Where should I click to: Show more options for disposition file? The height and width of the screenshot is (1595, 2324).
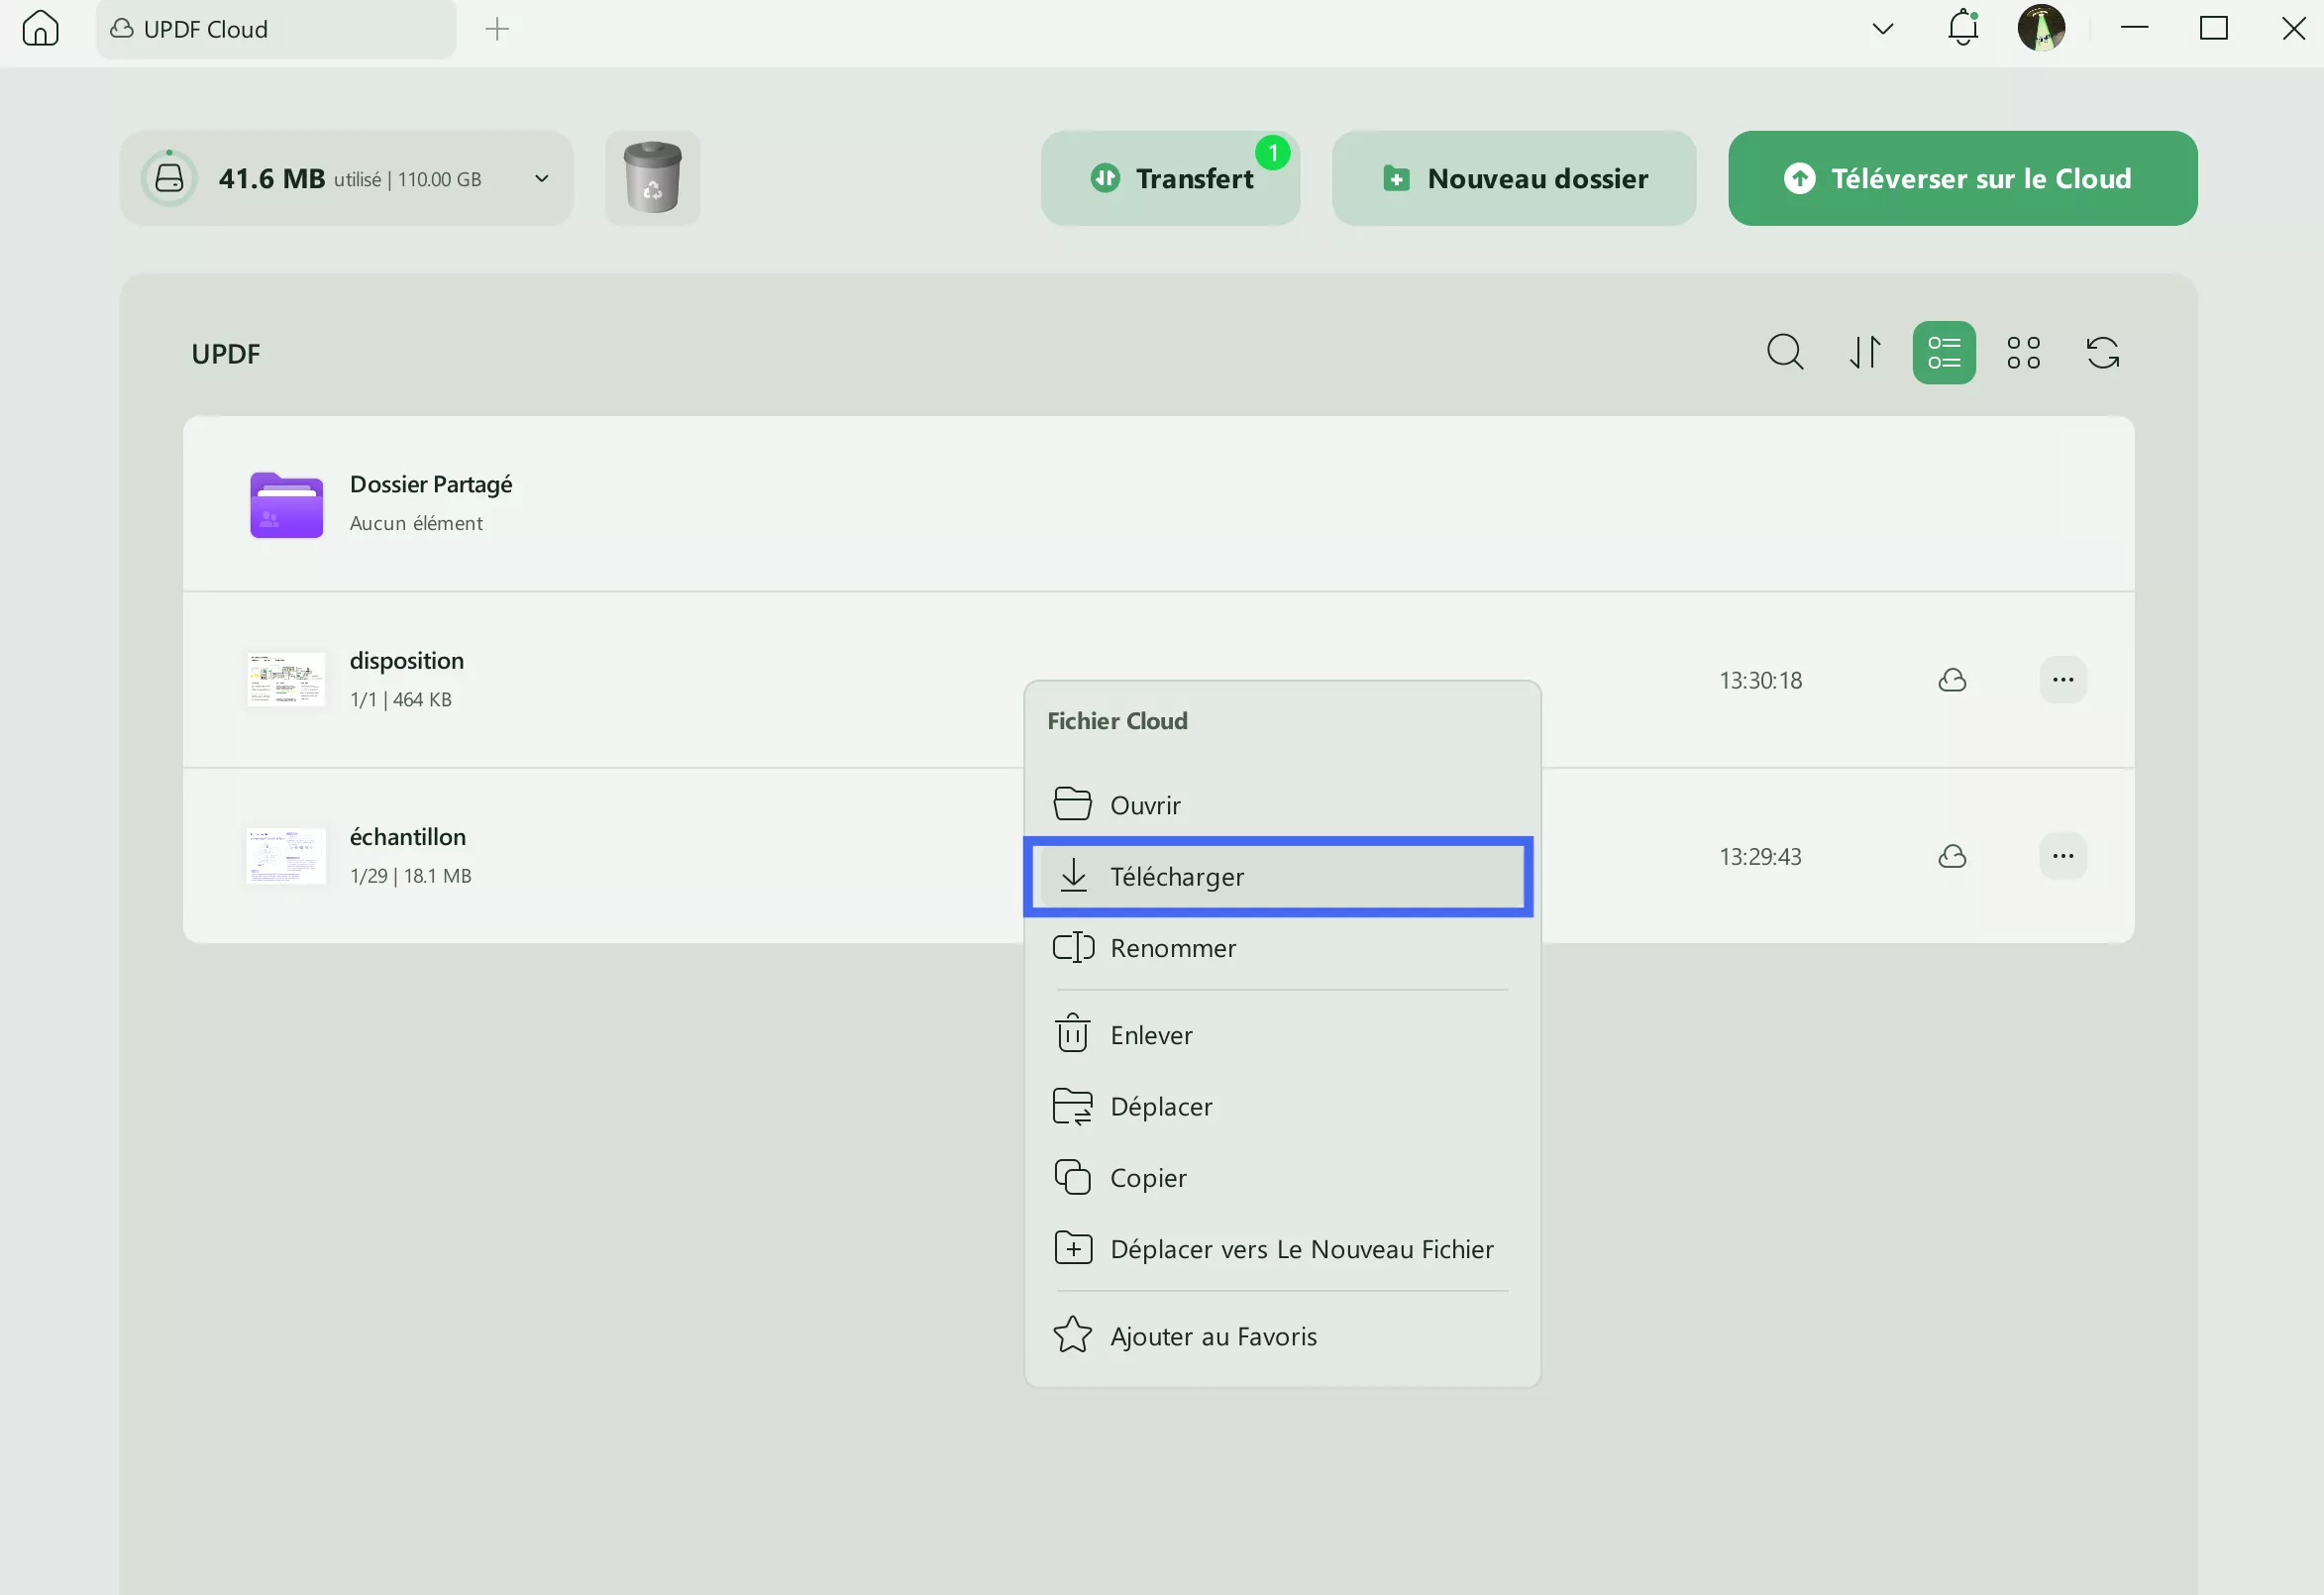(2062, 679)
